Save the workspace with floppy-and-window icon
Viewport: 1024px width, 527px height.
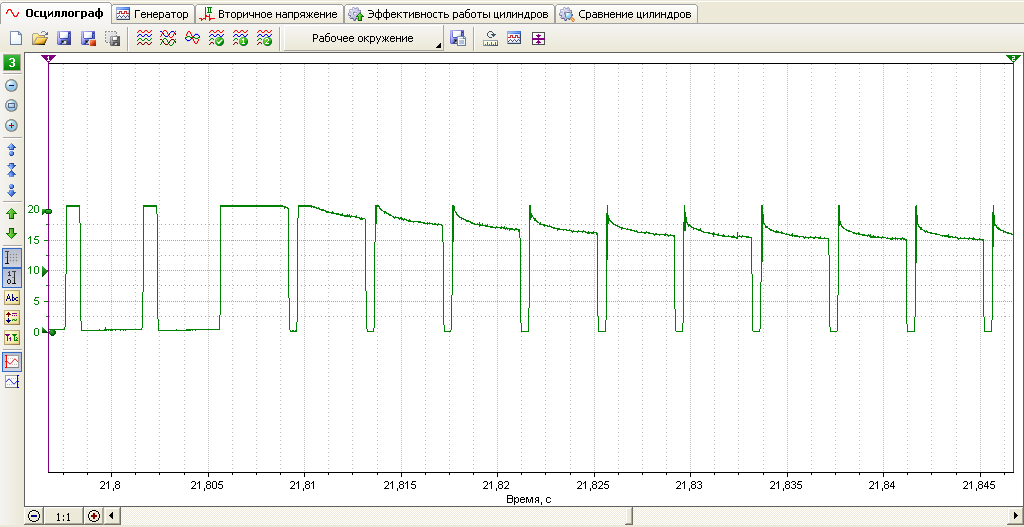(x=458, y=39)
